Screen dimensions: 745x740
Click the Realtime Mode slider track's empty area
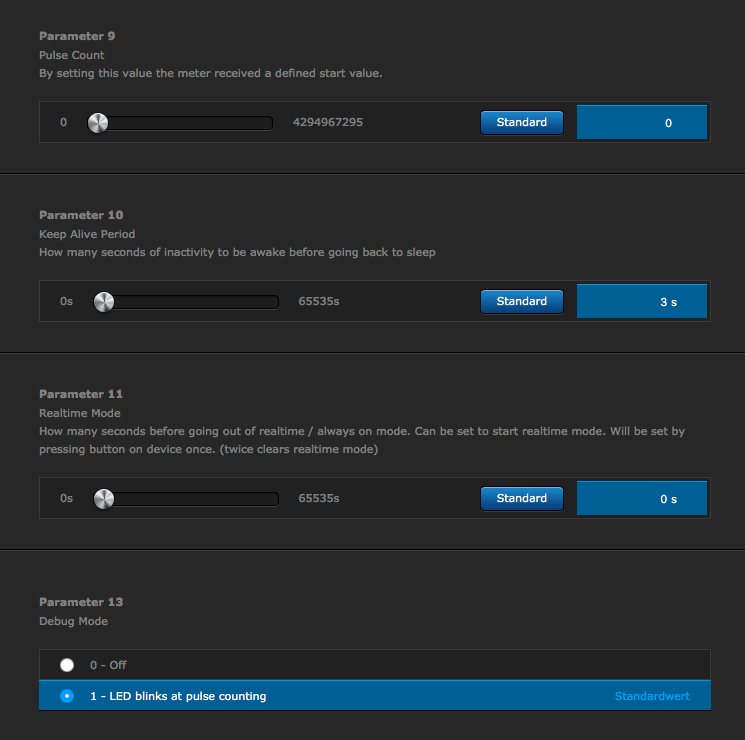[195, 499]
